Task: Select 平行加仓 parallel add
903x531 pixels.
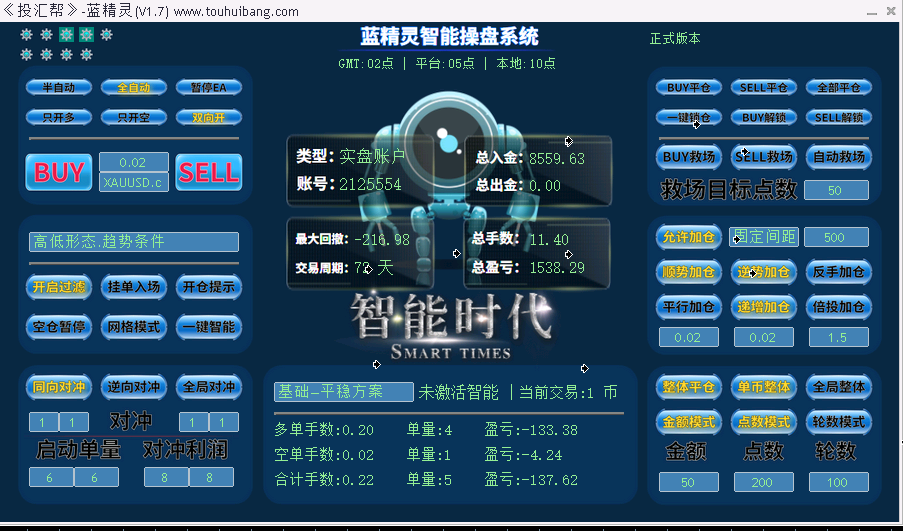Action: [x=689, y=307]
